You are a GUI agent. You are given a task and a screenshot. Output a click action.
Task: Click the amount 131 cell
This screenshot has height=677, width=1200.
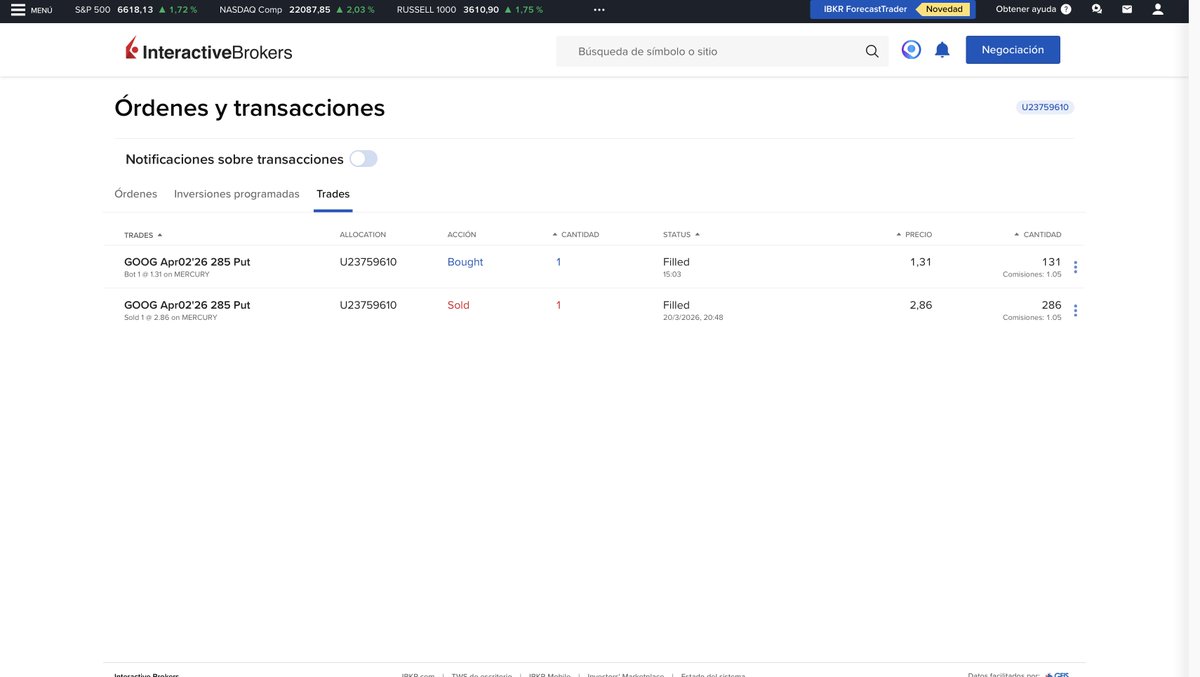1051,262
